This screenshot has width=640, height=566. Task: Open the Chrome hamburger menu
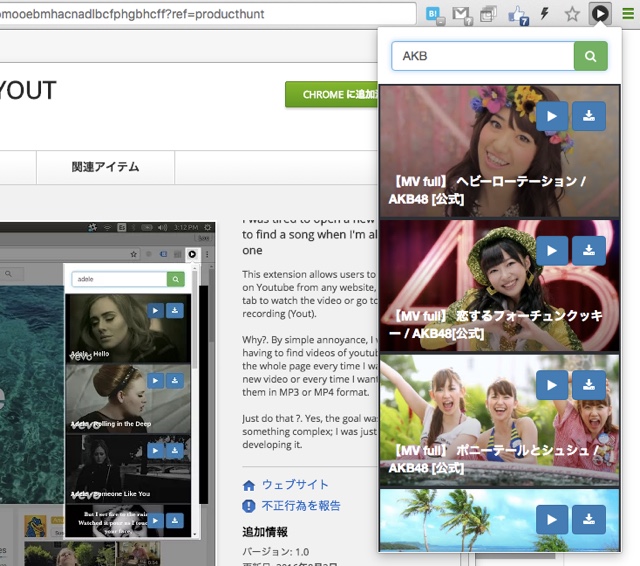pyautogui.click(x=628, y=14)
